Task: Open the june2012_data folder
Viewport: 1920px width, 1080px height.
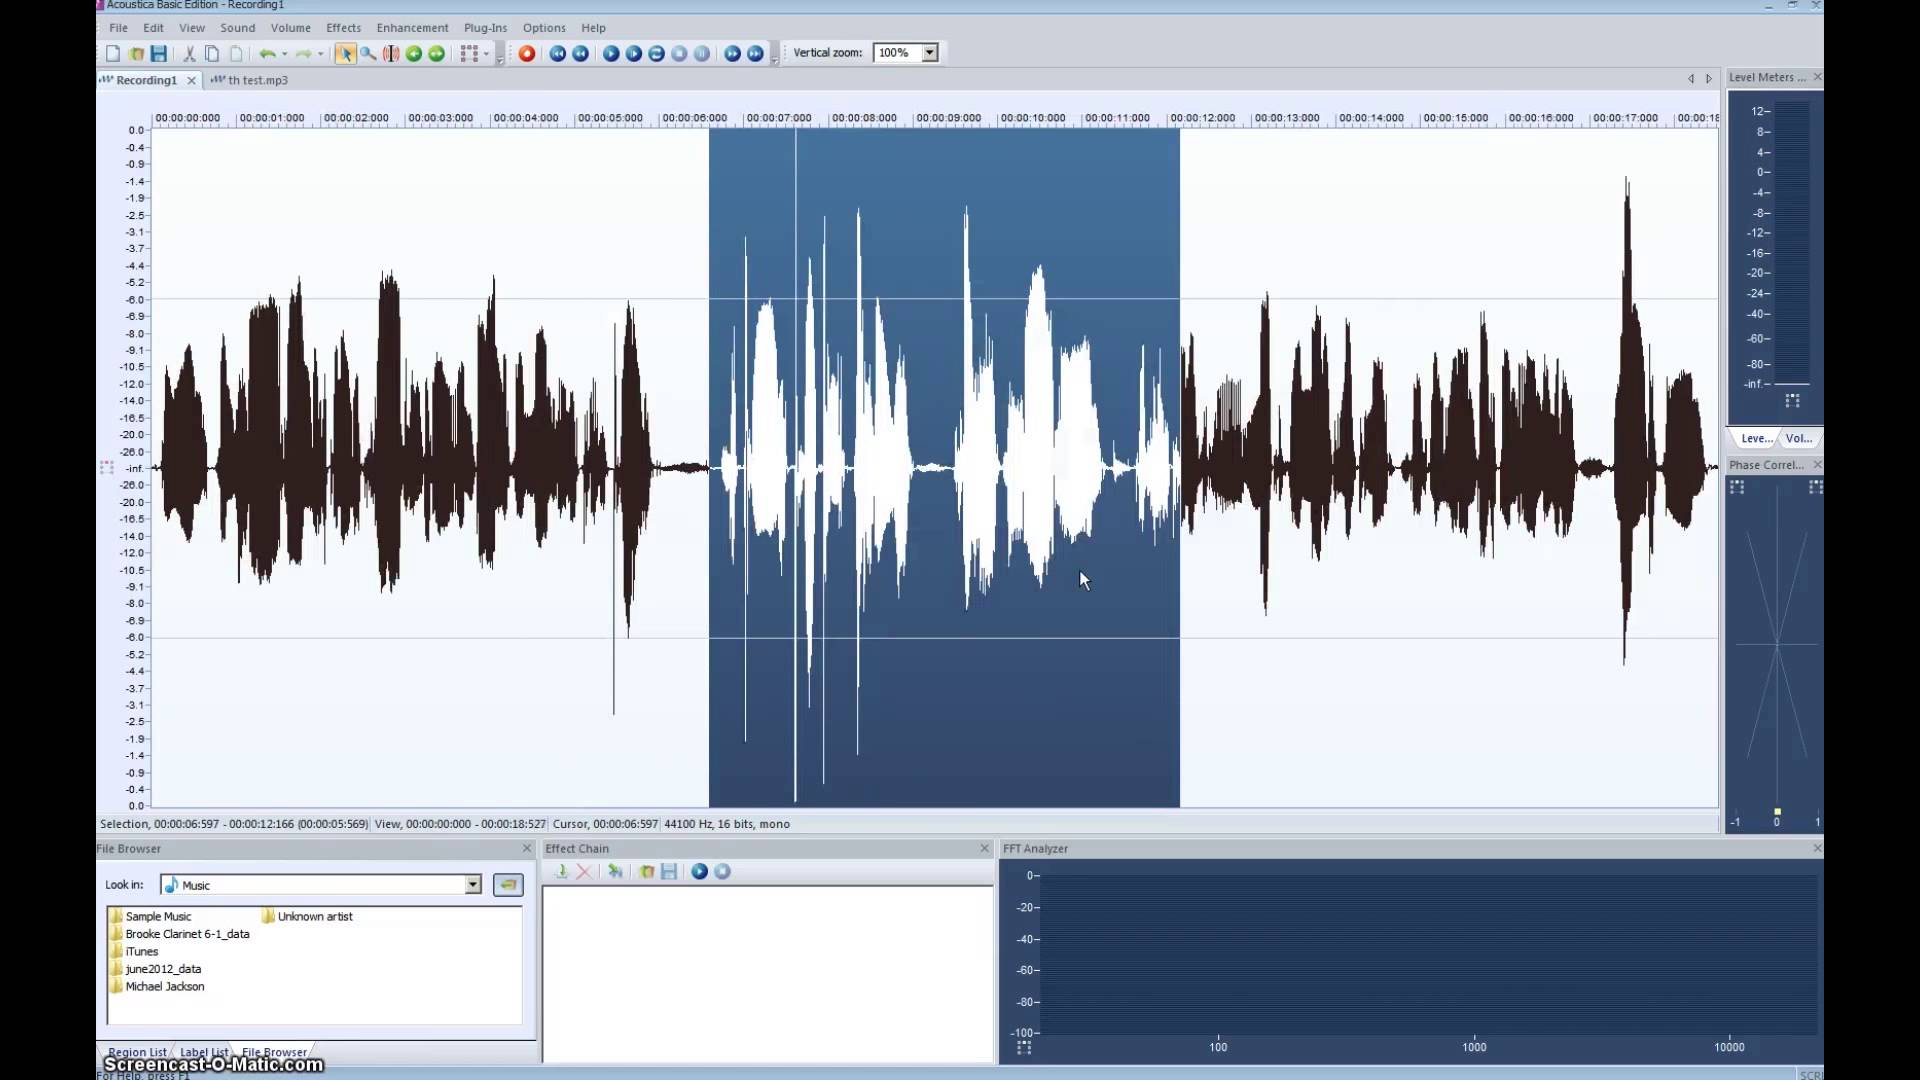Action: pyautogui.click(x=156, y=969)
